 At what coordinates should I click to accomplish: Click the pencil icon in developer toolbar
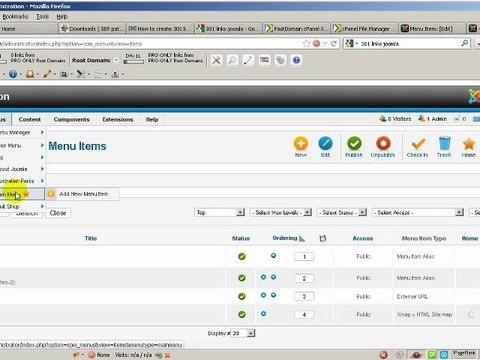(47, 74)
